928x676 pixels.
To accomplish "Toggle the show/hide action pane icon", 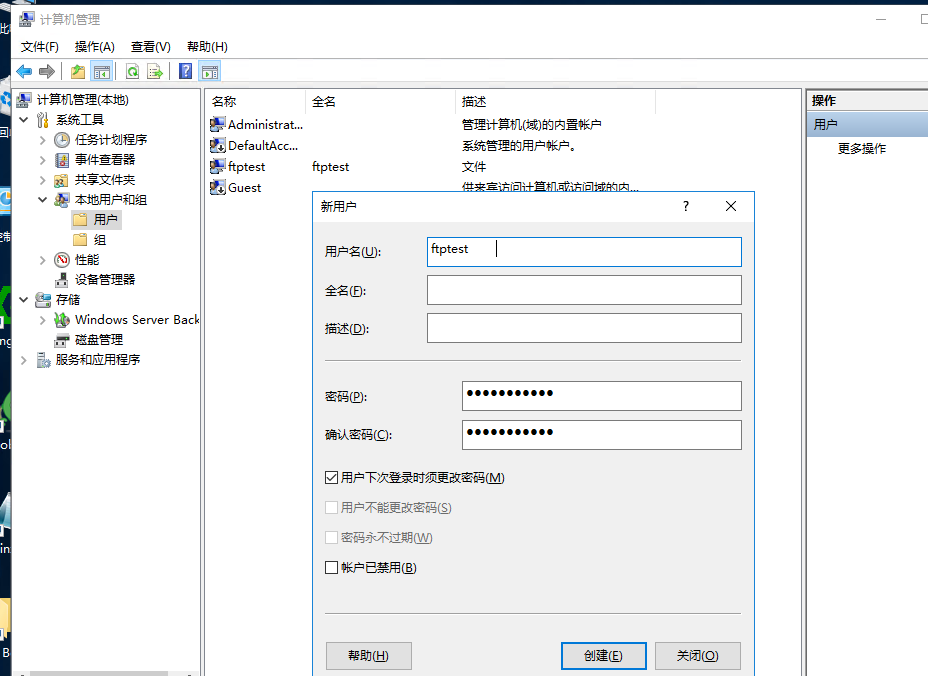I will tap(210, 72).
